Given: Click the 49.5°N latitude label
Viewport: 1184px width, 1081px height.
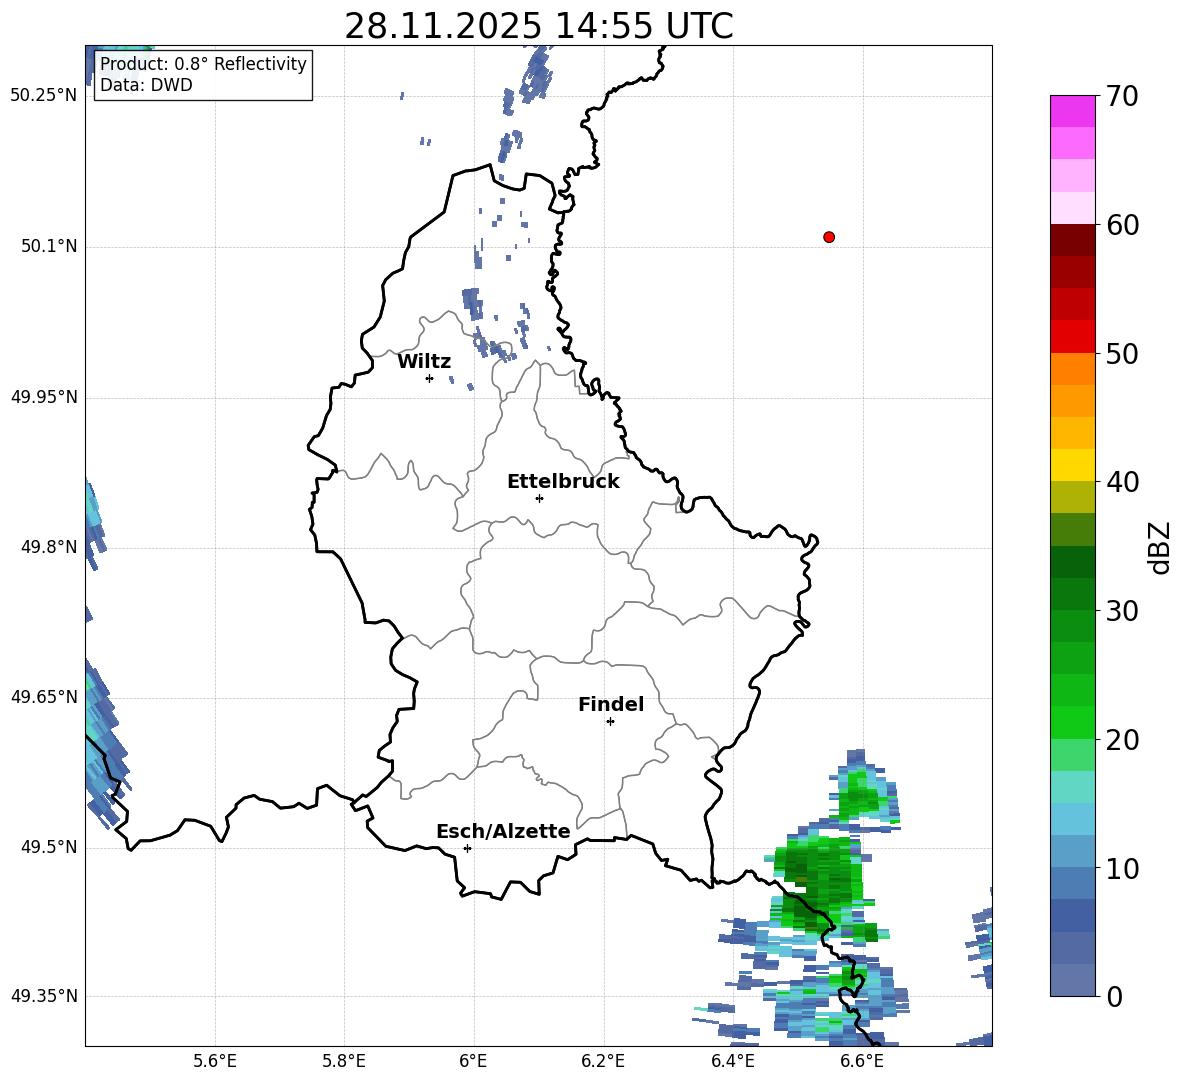Looking at the screenshot, I should pyautogui.click(x=49, y=847).
